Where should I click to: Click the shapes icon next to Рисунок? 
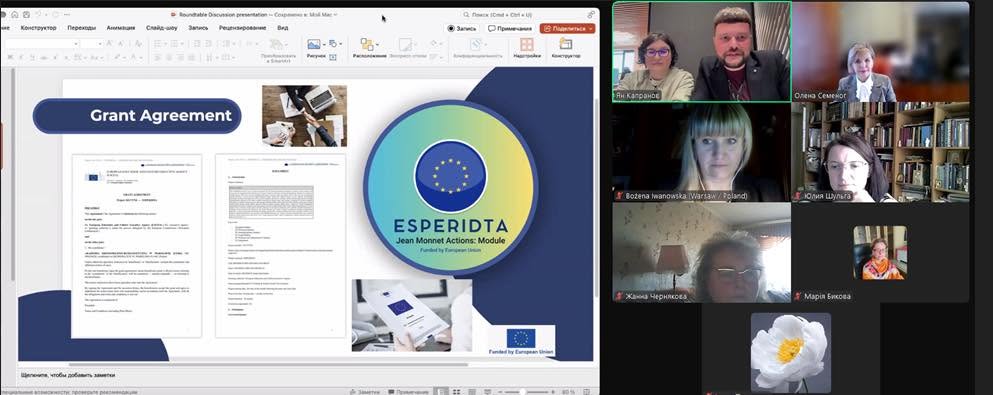click(x=332, y=44)
